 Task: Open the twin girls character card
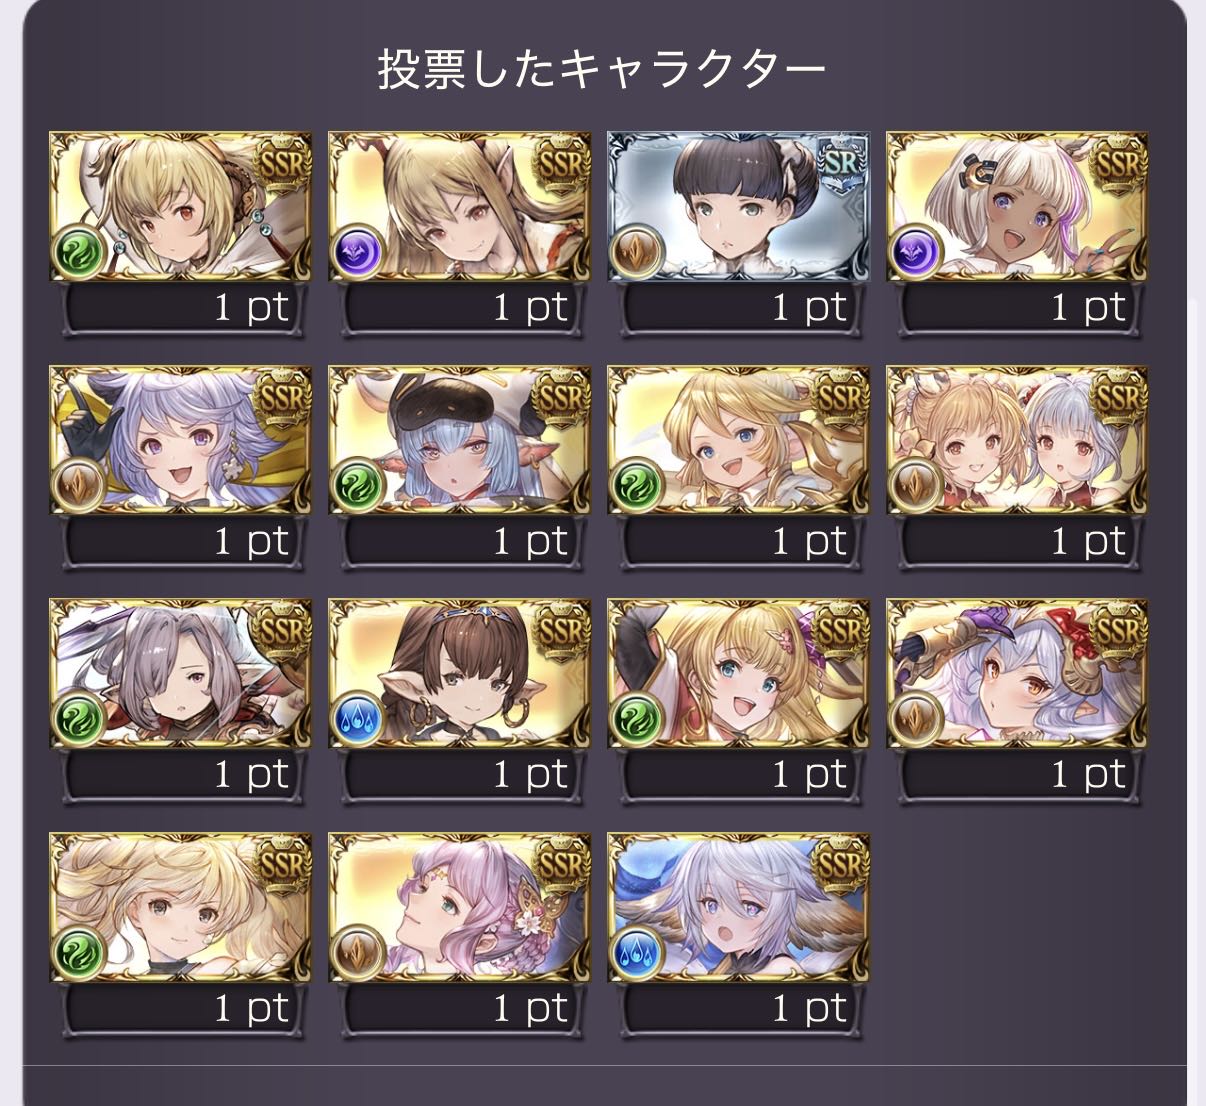(x=1018, y=440)
